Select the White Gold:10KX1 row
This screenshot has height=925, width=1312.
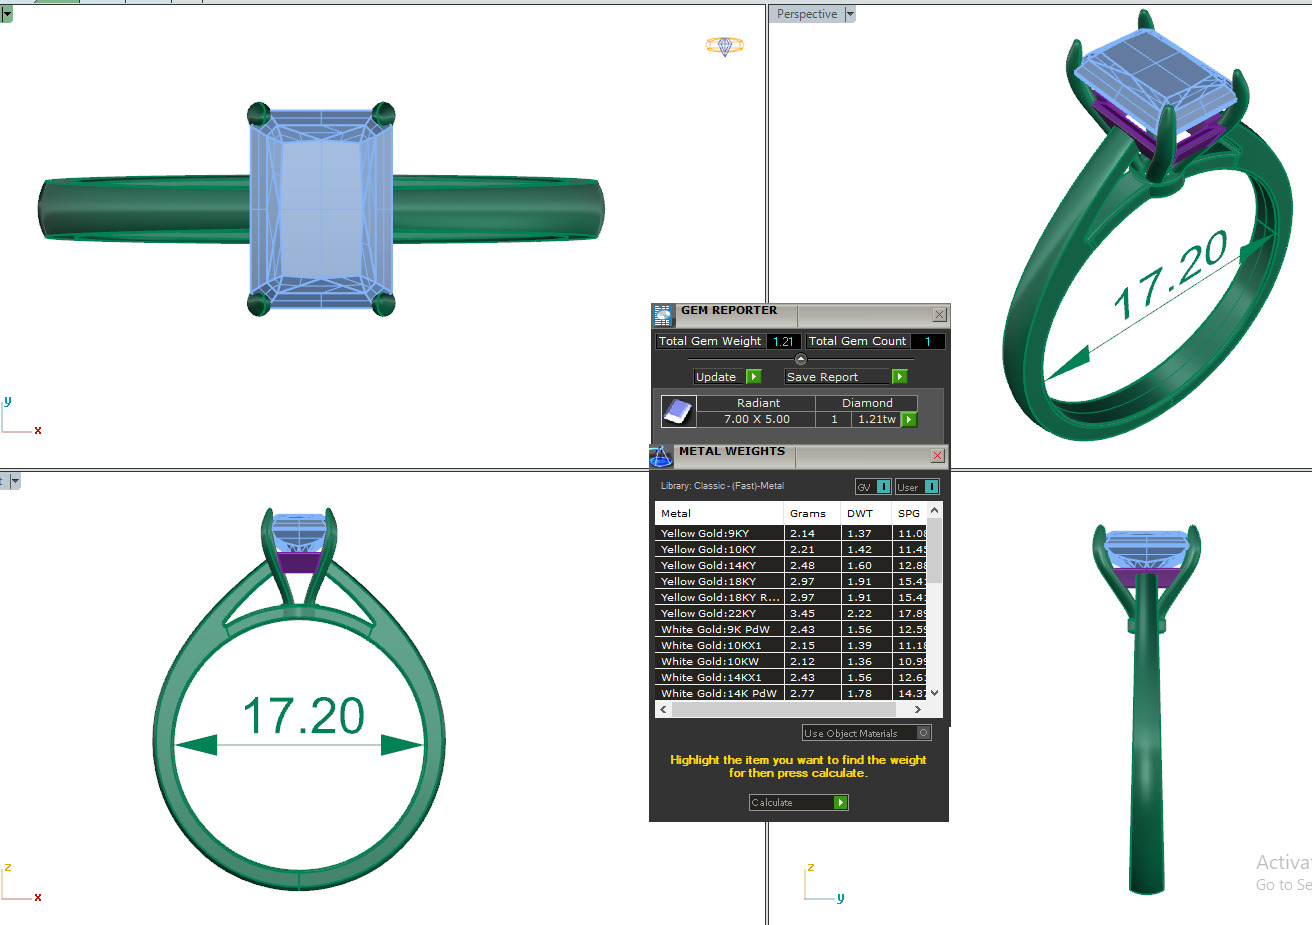click(x=791, y=645)
